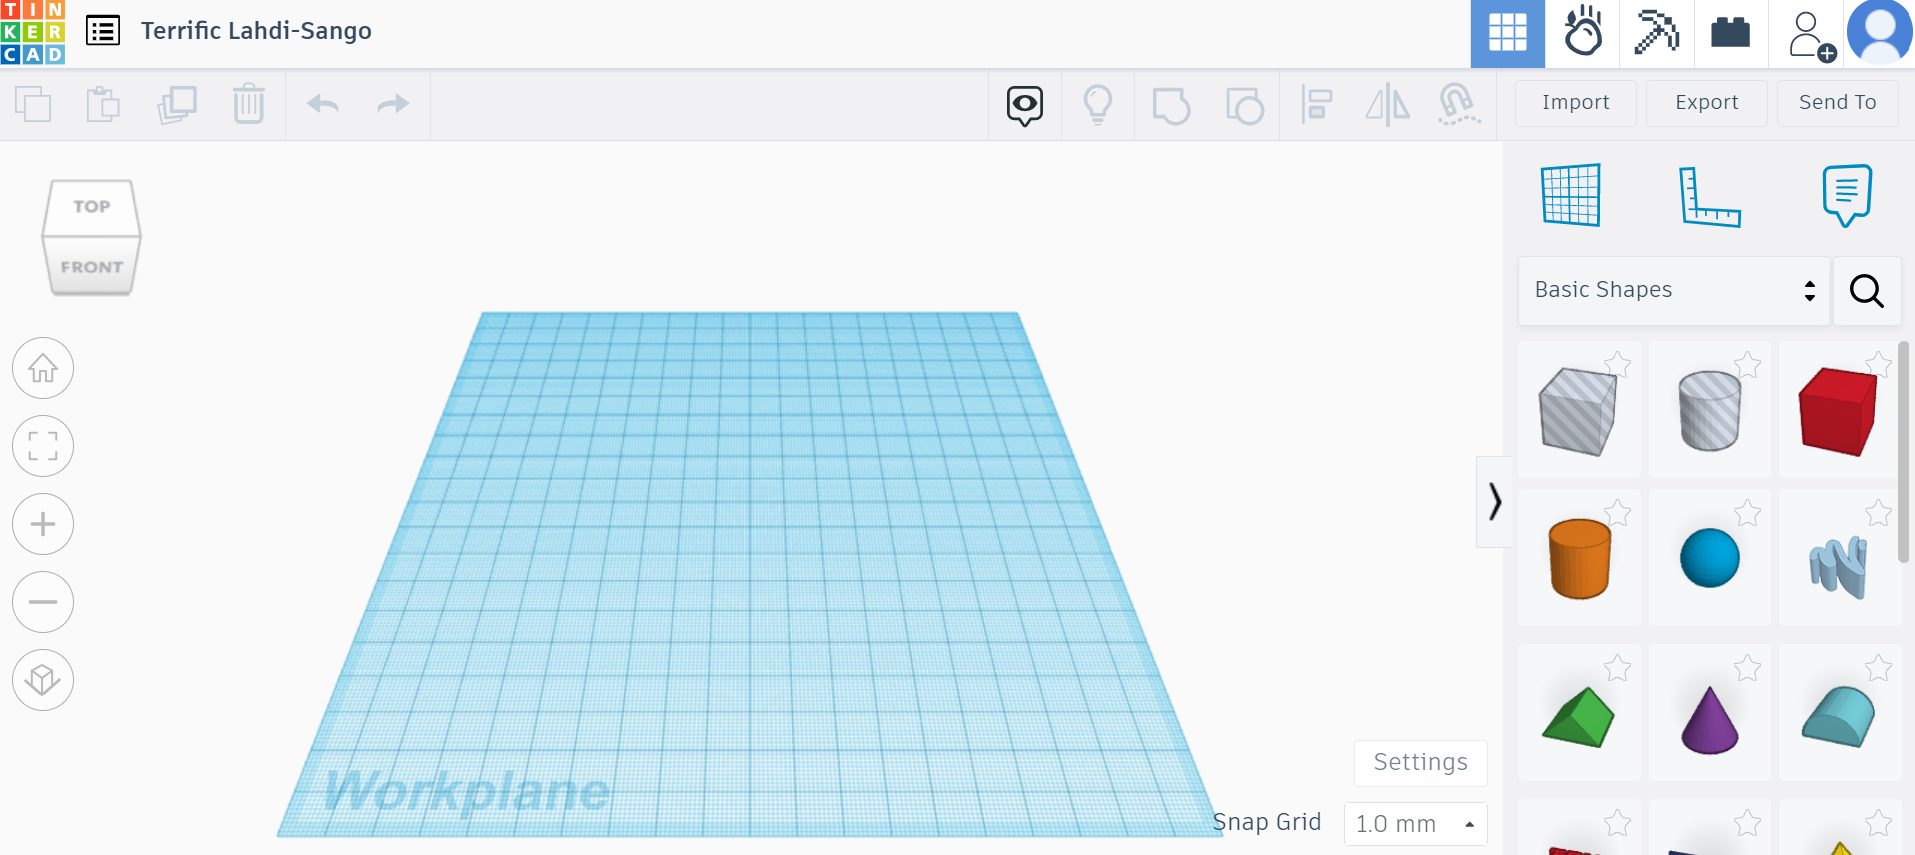Toggle the Cruise magnet tool
Screen dimensions: 1915x855
1459,104
